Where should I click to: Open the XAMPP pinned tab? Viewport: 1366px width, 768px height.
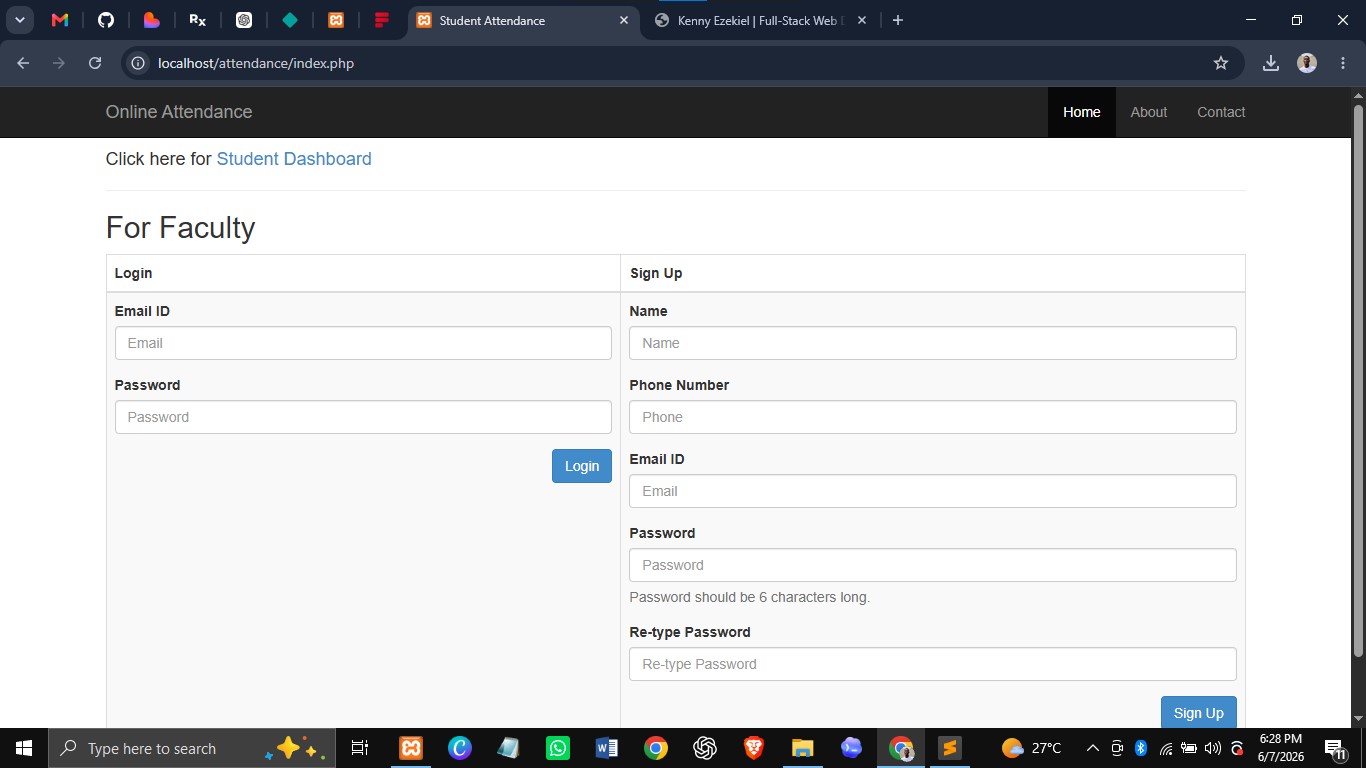[336, 20]
